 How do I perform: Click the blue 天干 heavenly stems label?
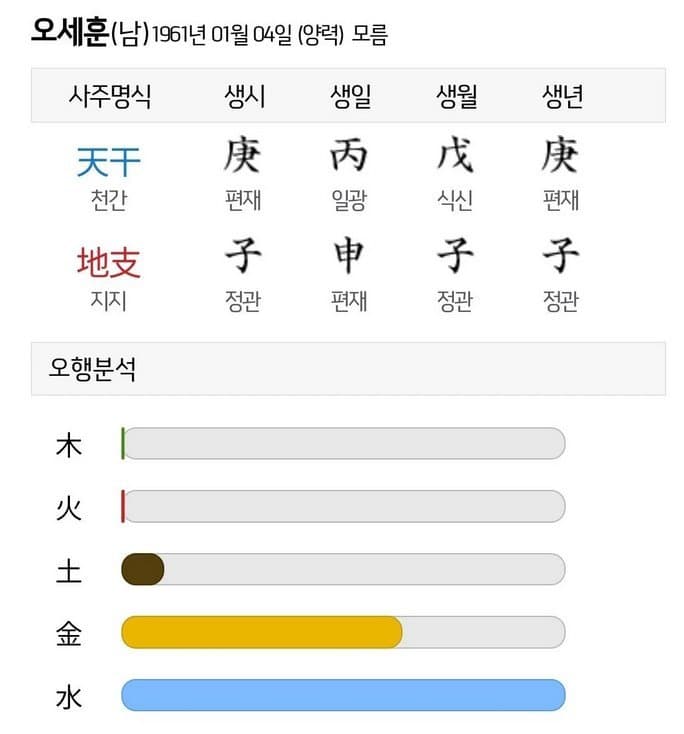click(x=108, y=161)
